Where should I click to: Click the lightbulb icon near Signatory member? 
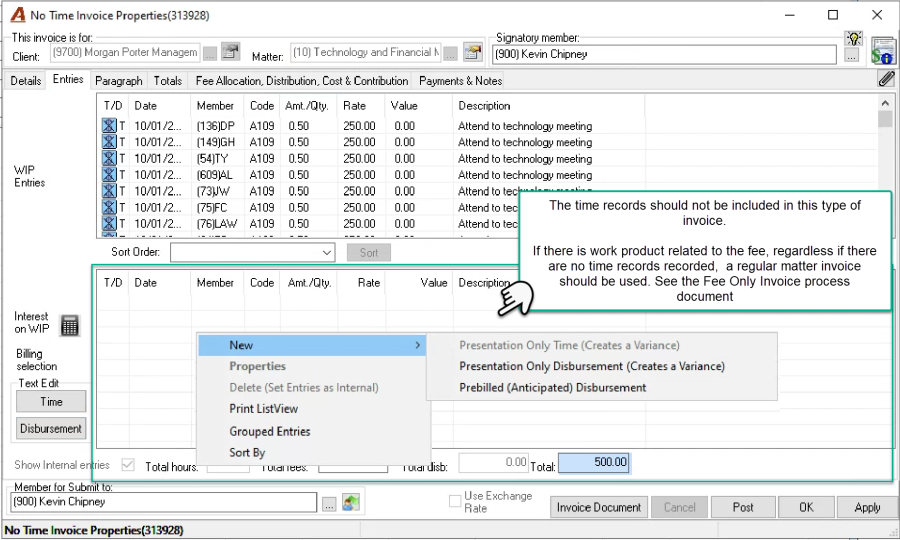(x=854, y=38)
